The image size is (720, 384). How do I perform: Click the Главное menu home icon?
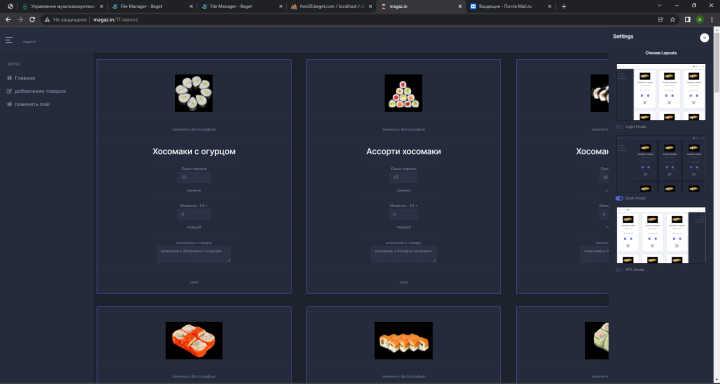[9, 78]
